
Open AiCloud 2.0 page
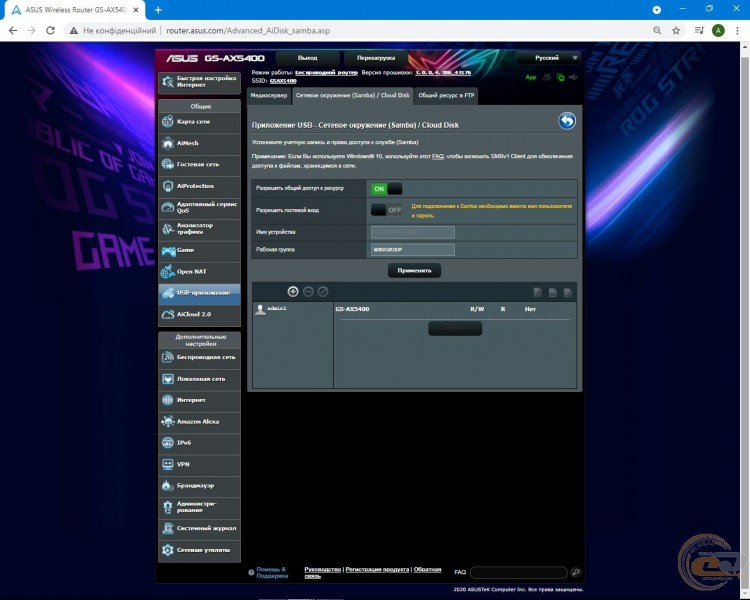coord(199,314)
